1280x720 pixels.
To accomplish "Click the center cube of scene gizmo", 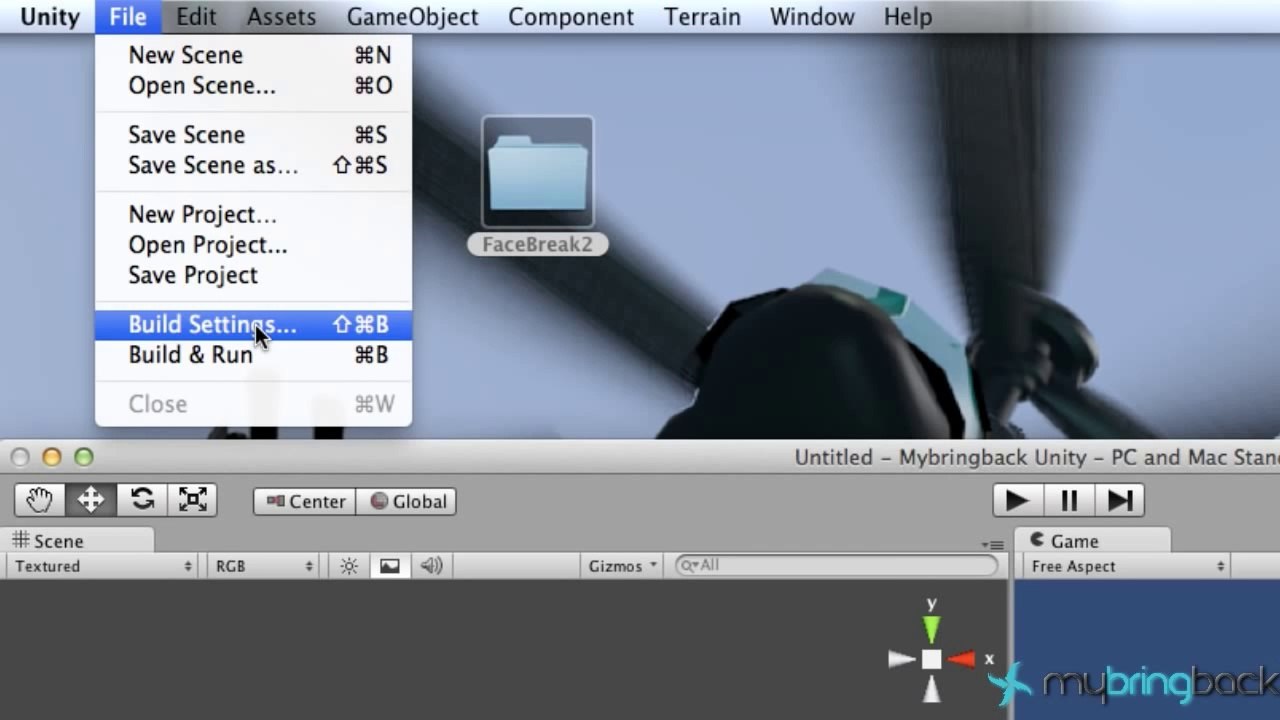I will pyautogui.click(x=931, y=659).
